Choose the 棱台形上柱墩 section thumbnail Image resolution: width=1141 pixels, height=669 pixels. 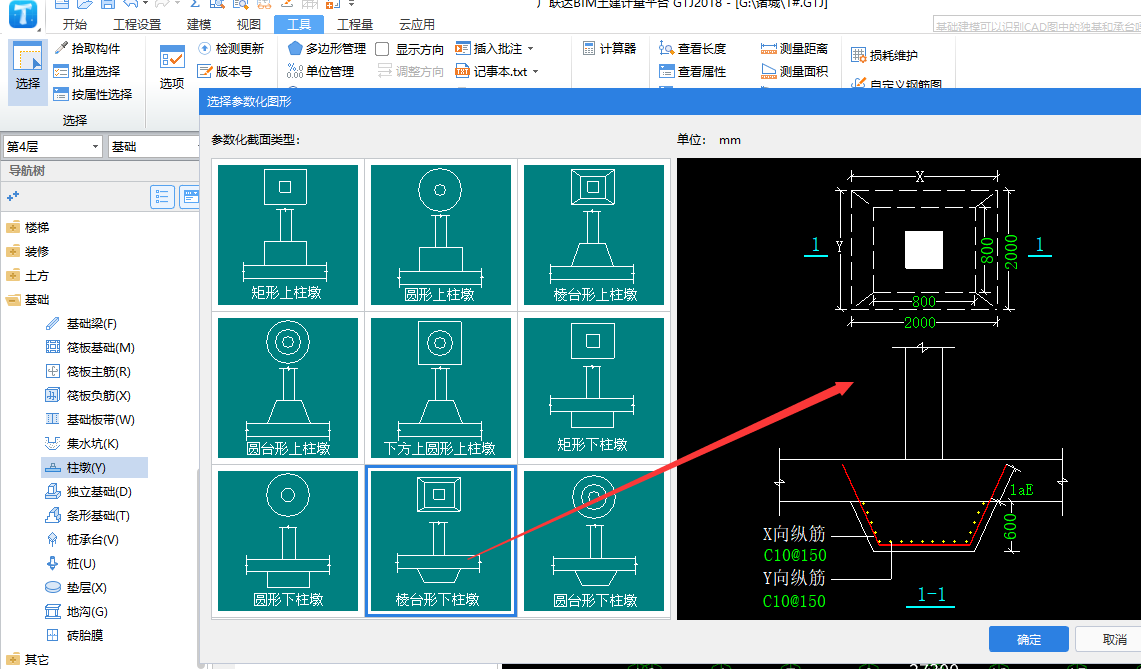pos(594,234)
